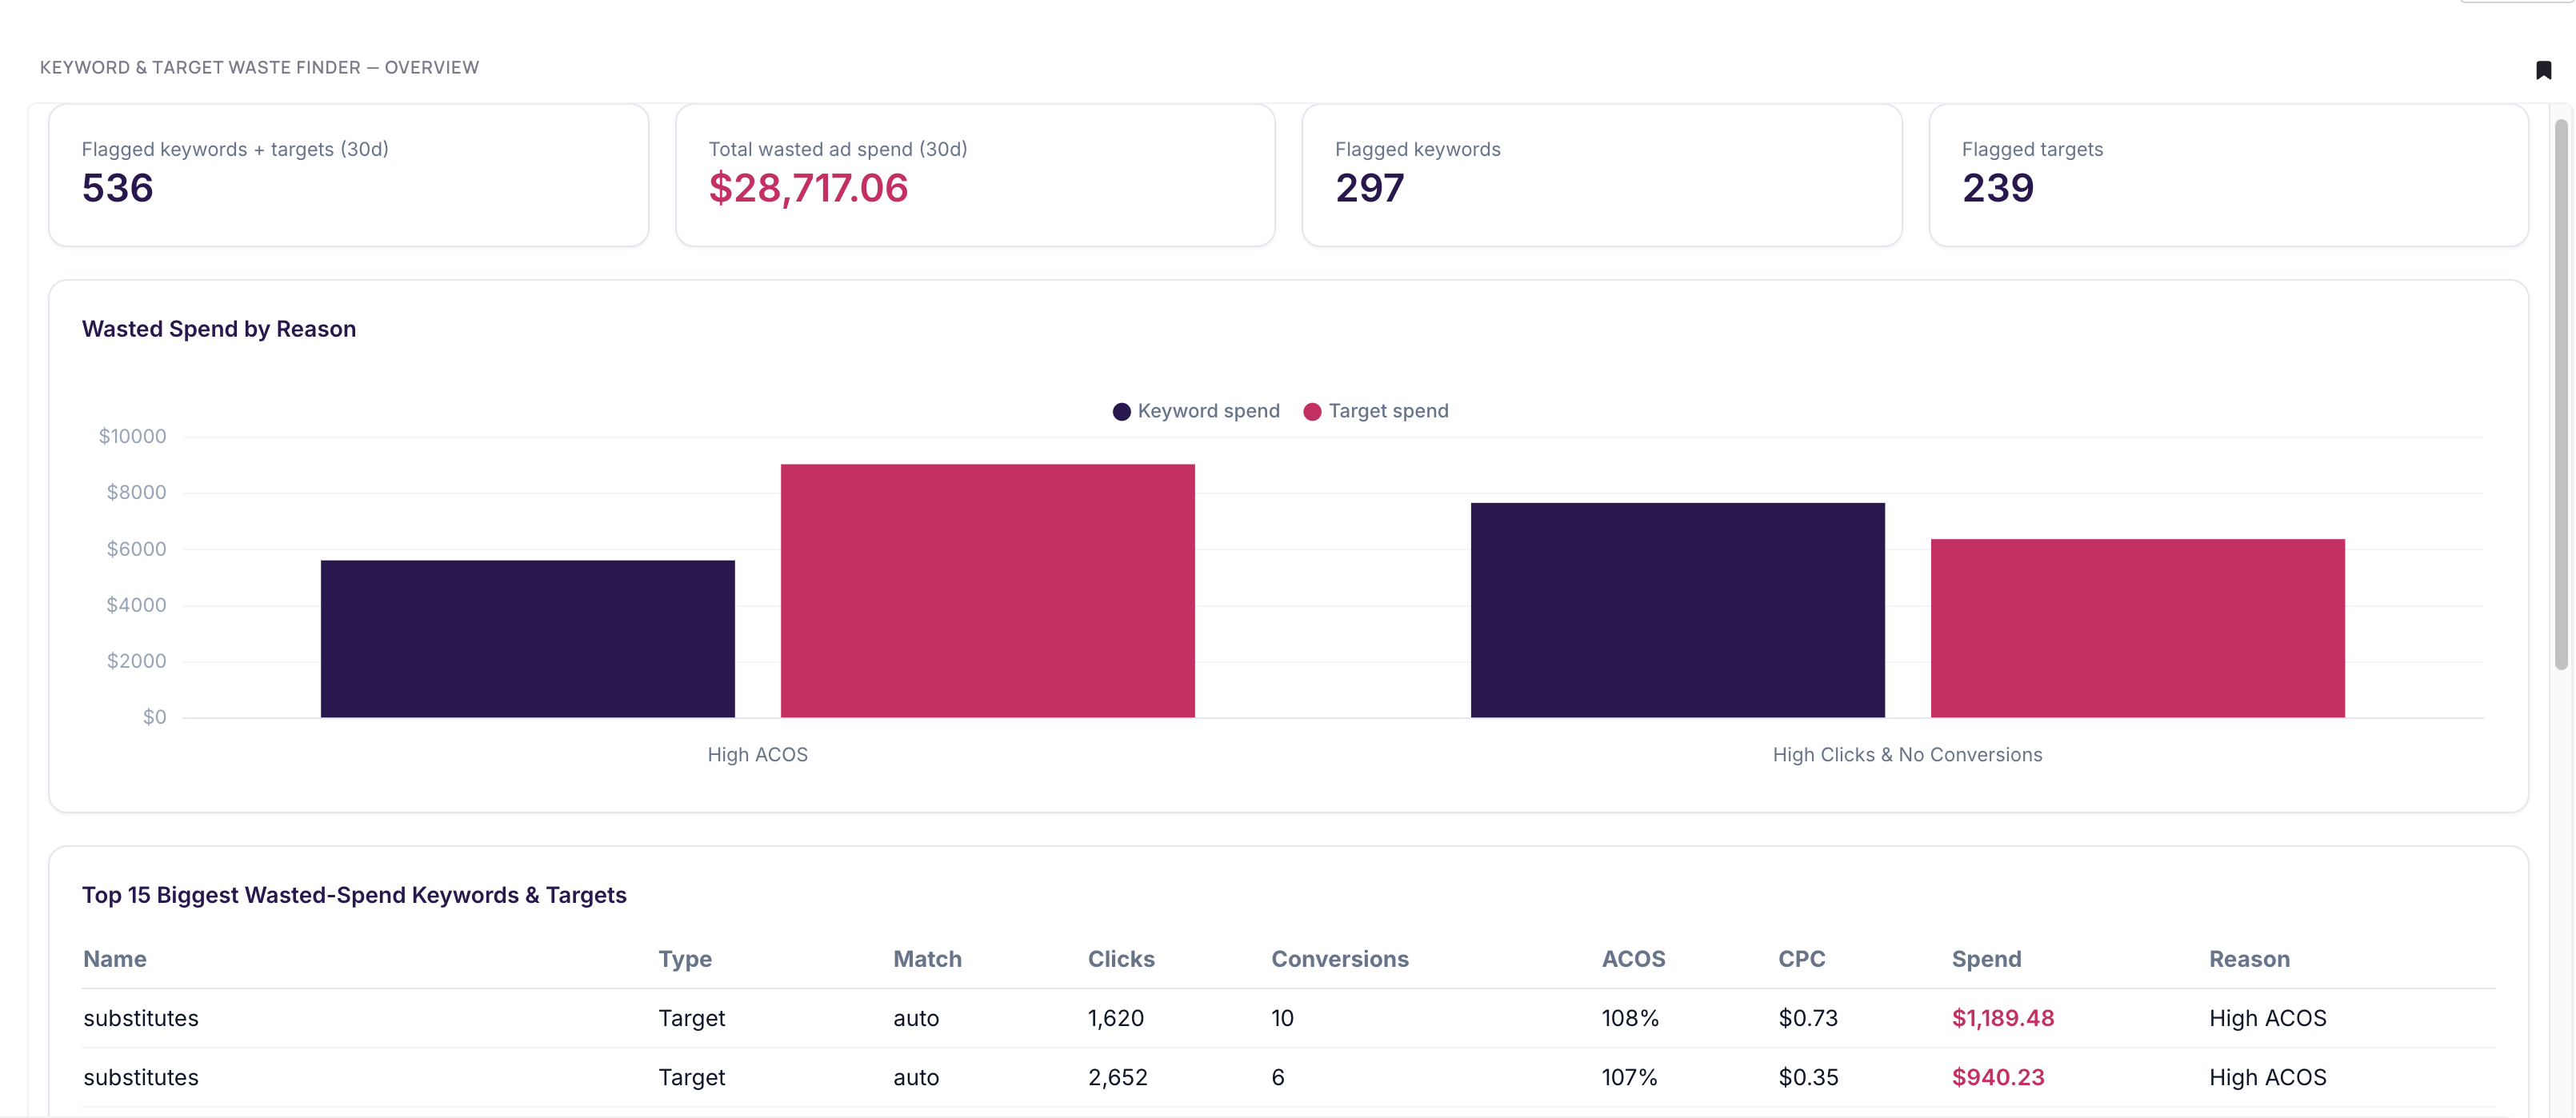This screenshot has height=1118, width=2576.
Task: Click the $0.35 CPC cell
Action: tap(1808, 1077)
